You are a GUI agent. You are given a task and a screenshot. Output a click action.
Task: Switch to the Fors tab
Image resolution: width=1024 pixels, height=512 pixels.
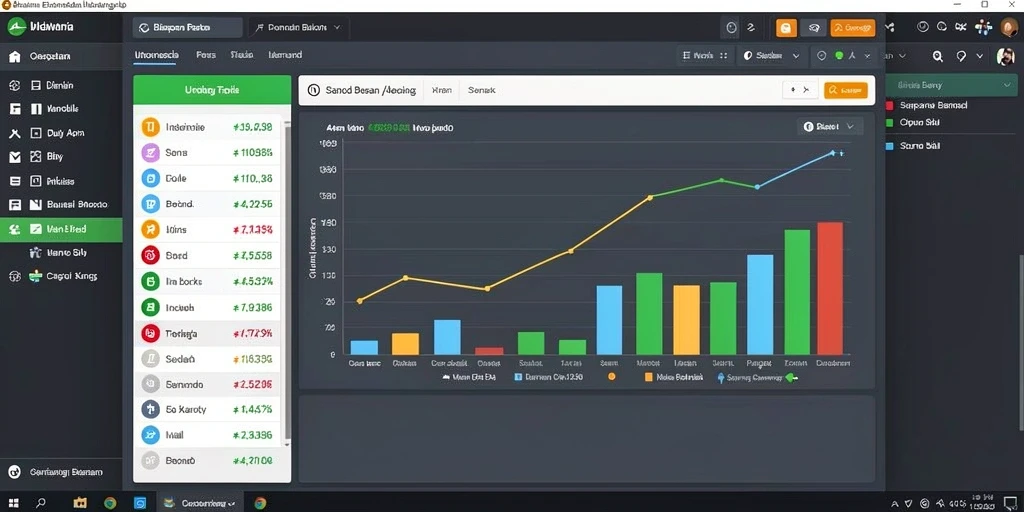pos(206,56)
